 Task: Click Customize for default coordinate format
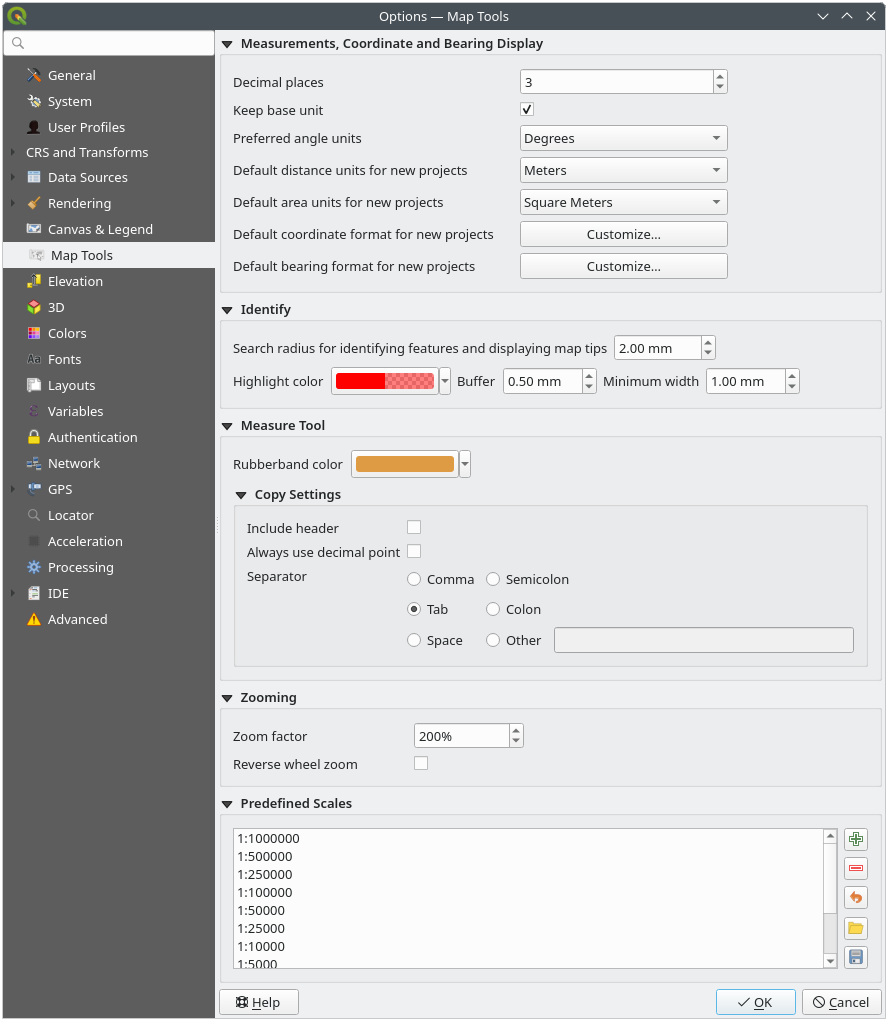point(623,234)
